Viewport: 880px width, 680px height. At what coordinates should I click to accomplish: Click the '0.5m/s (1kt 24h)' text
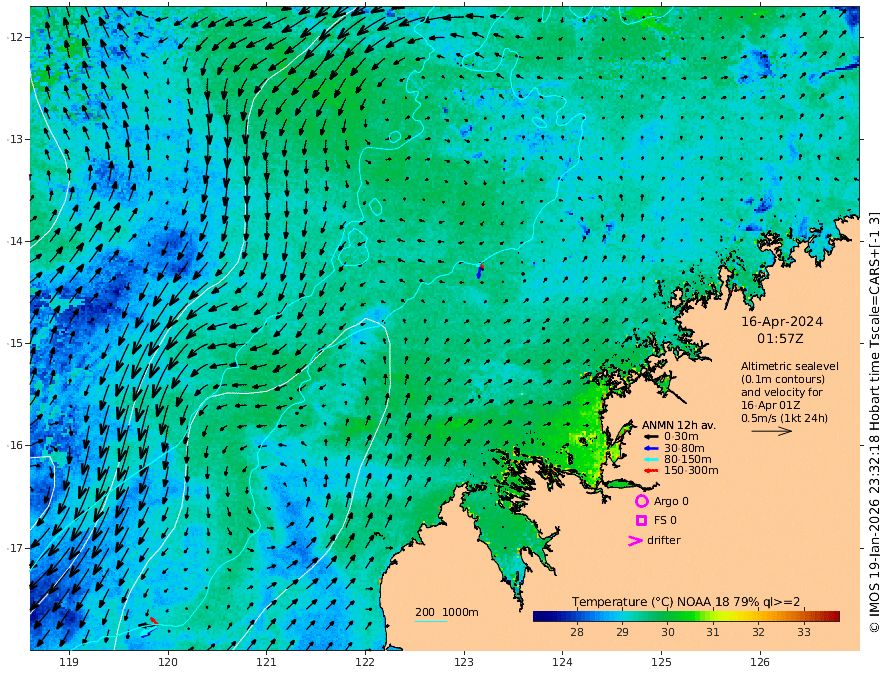point(785,418)
